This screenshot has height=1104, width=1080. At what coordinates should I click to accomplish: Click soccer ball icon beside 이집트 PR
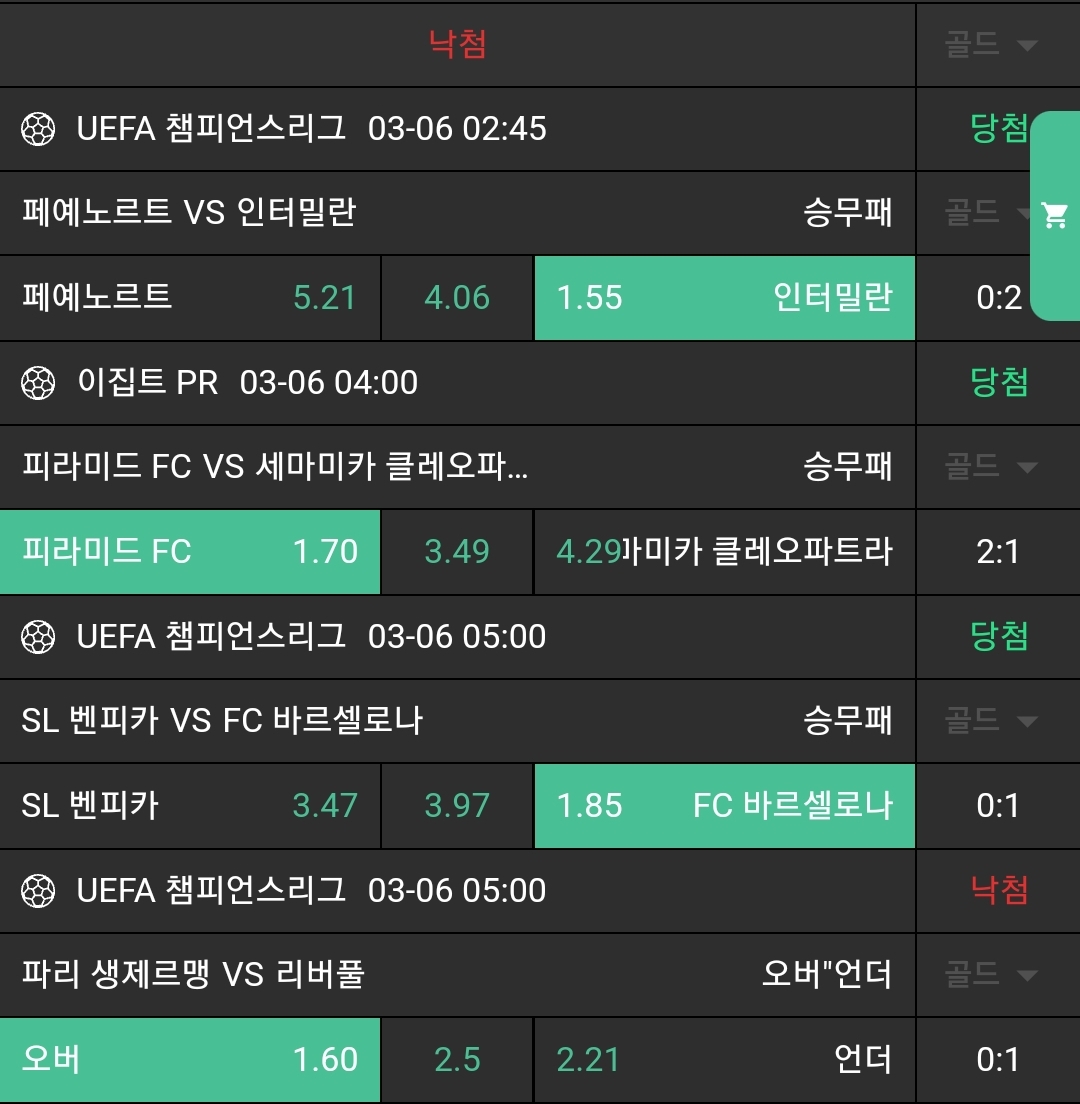point(38,382)
